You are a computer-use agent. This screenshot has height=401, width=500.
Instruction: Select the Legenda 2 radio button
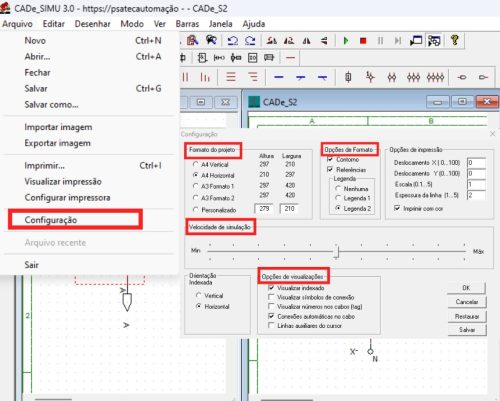338,208
